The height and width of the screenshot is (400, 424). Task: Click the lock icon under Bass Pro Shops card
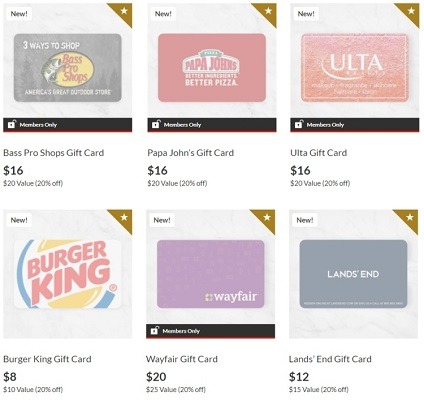click(x=12, y=124)
